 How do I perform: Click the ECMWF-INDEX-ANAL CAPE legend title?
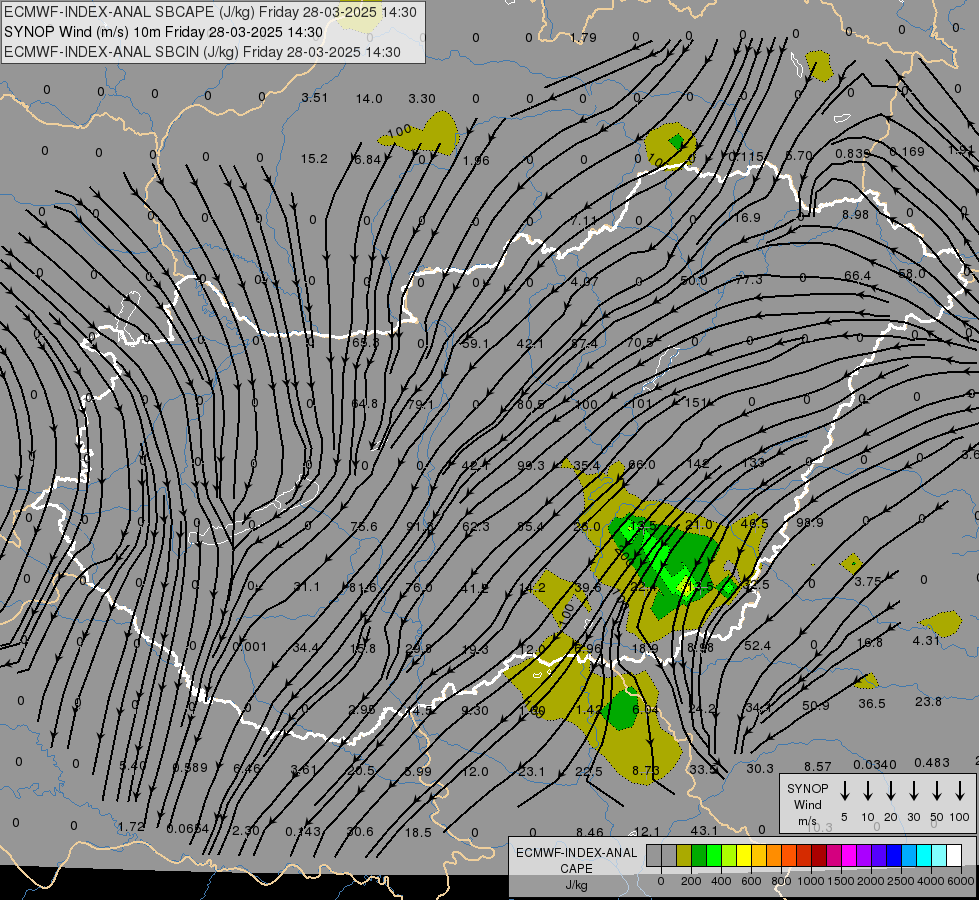point(576,860)
